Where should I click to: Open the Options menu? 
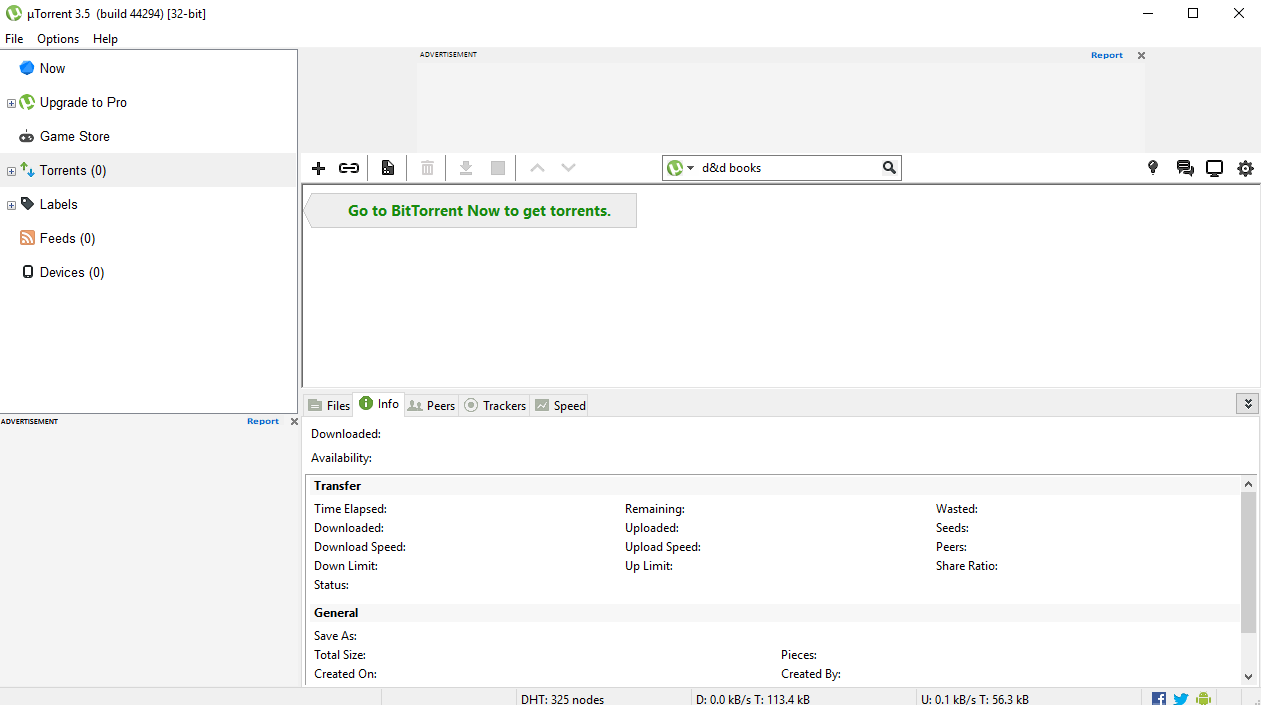[x=58, y=39]
